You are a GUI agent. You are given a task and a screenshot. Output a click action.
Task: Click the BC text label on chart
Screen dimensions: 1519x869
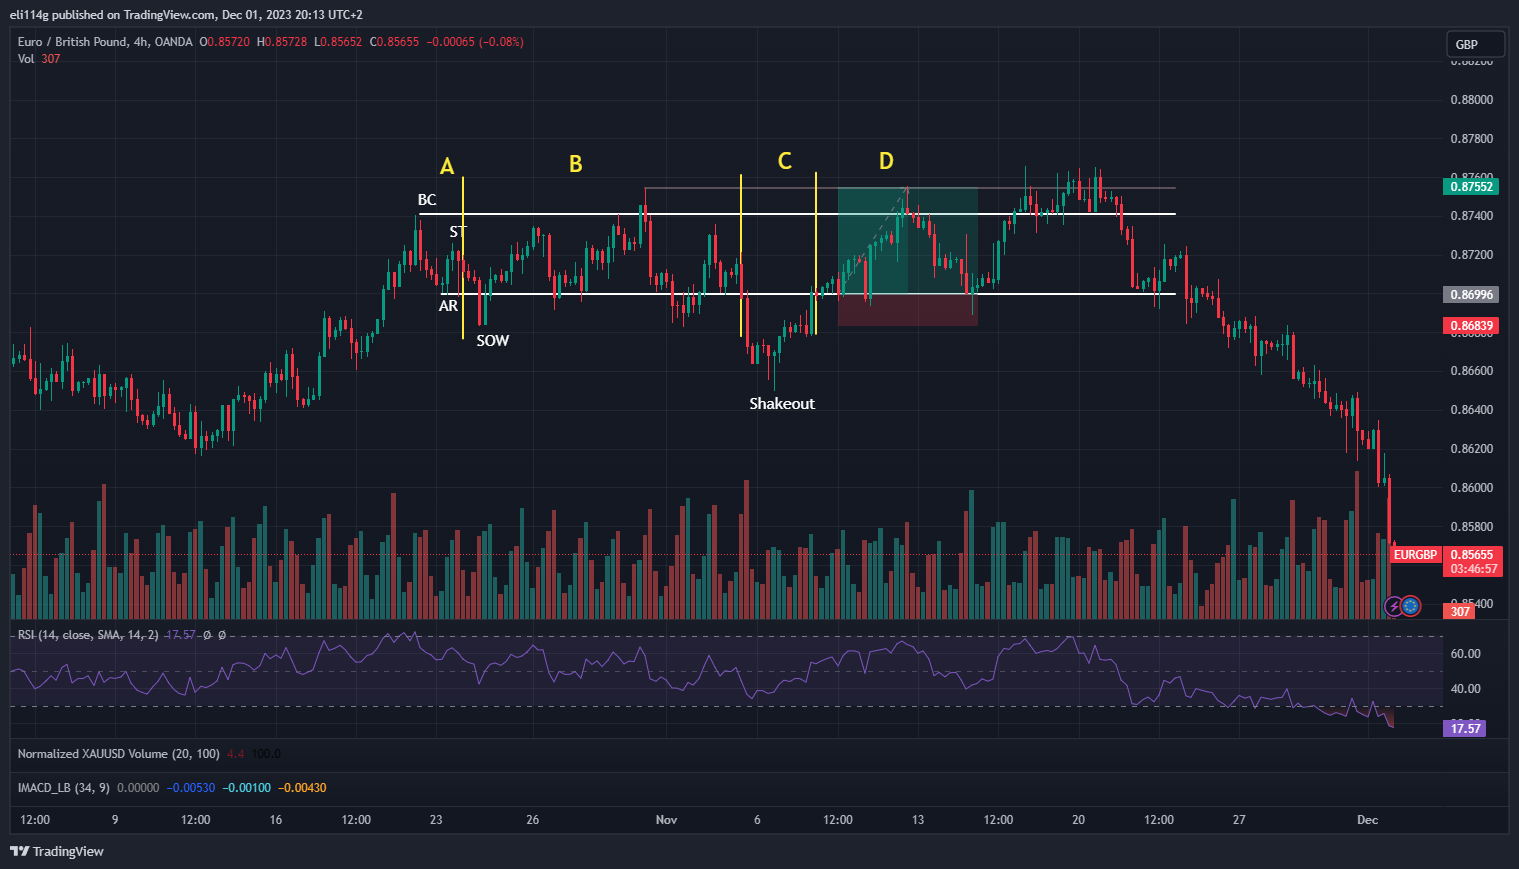pyautogui.click(x=427, y=200)
